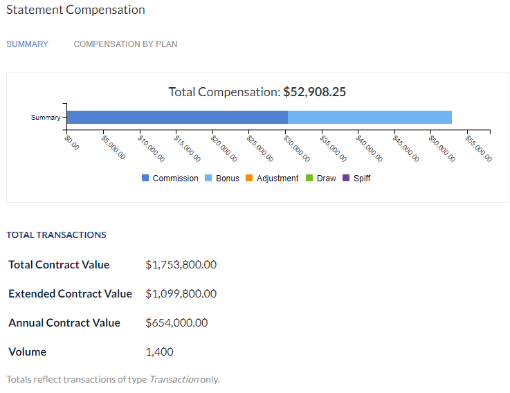Click the light blue Bonus bar segment
This screenshot has width=510, height=393.
370,117
